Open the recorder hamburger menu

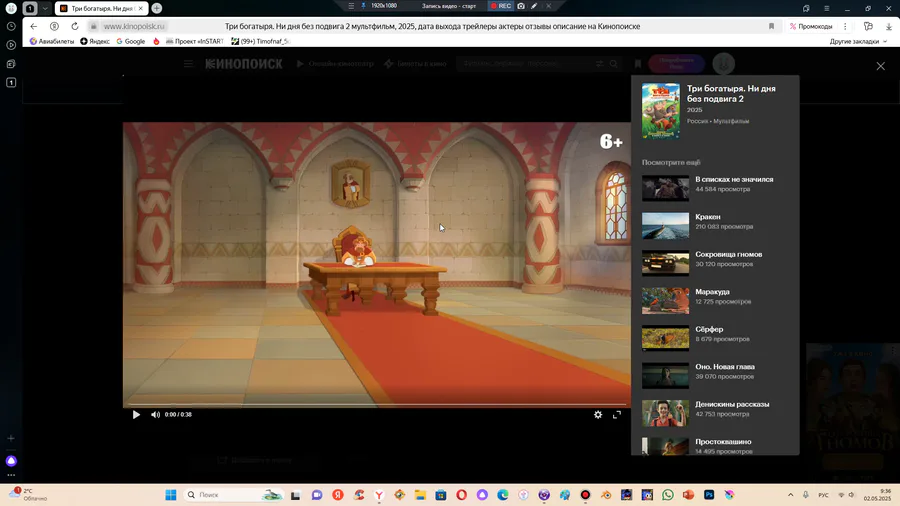351,6
